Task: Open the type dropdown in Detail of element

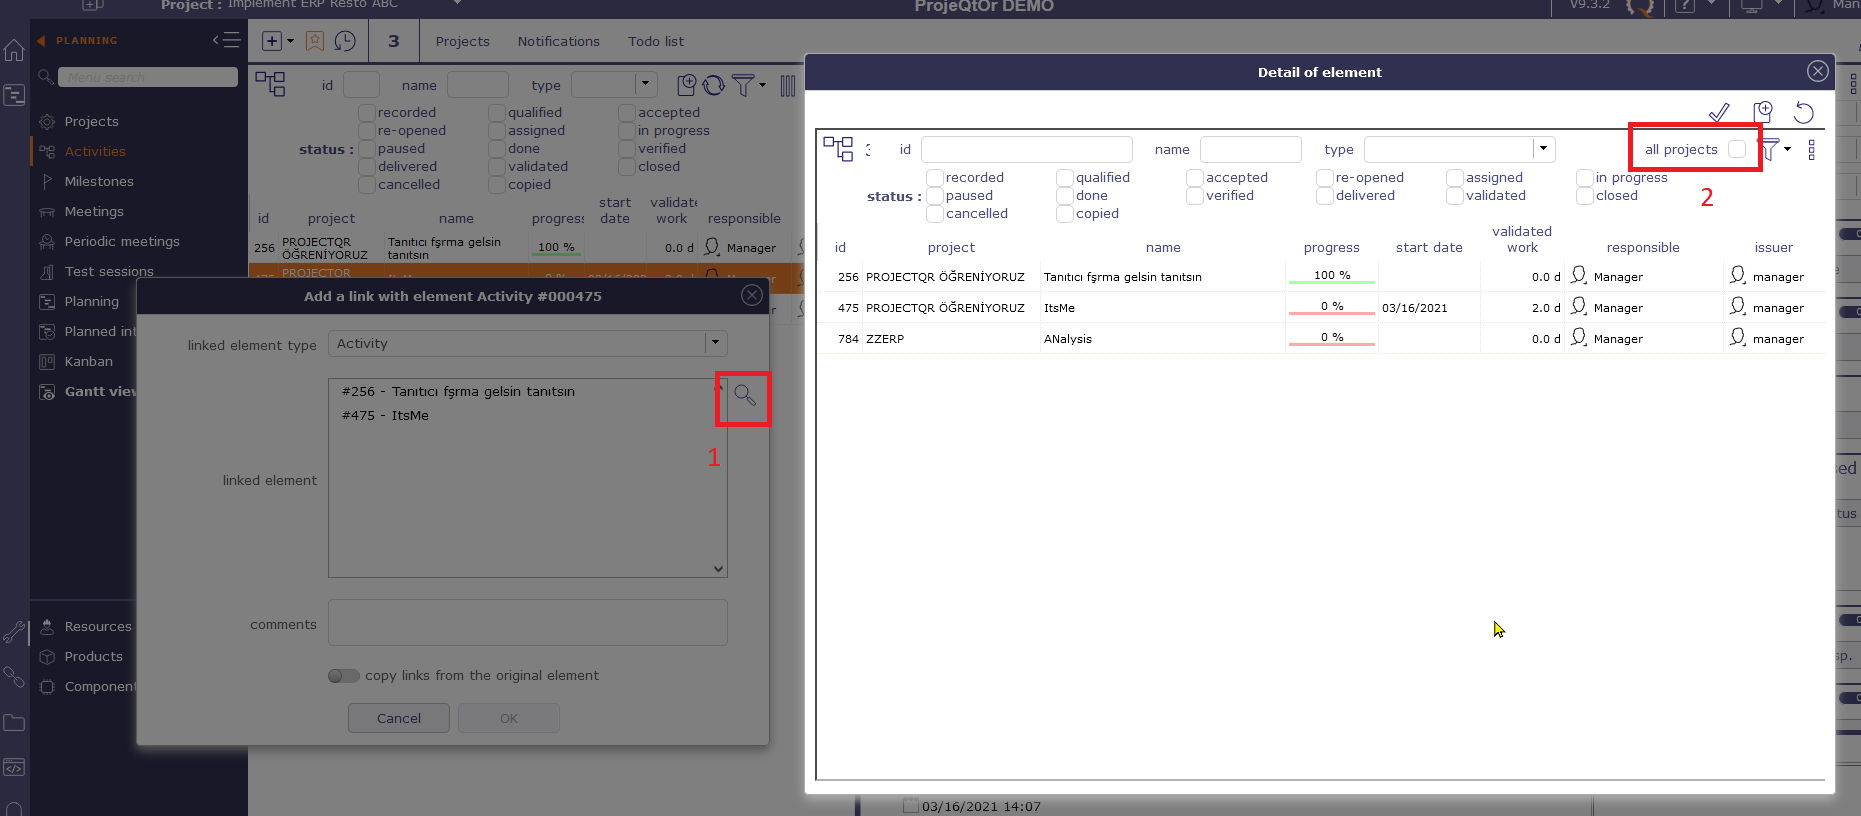Action: [1543, 149]
